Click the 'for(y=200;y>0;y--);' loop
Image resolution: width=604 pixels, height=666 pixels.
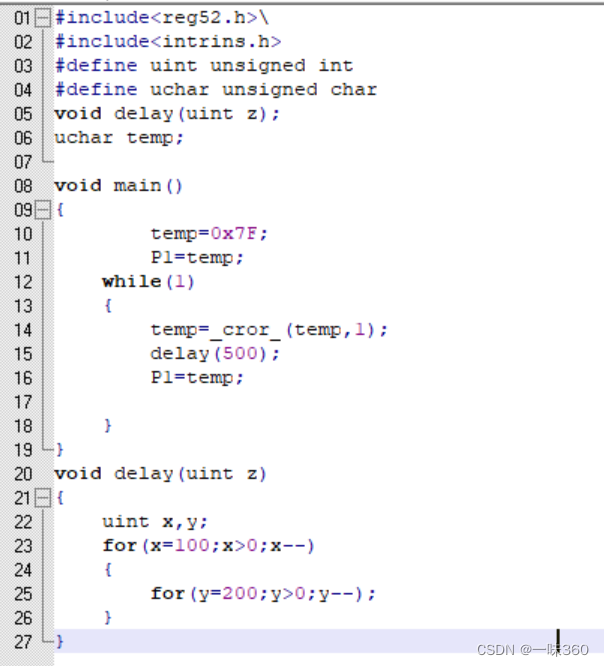coord(263,594)
